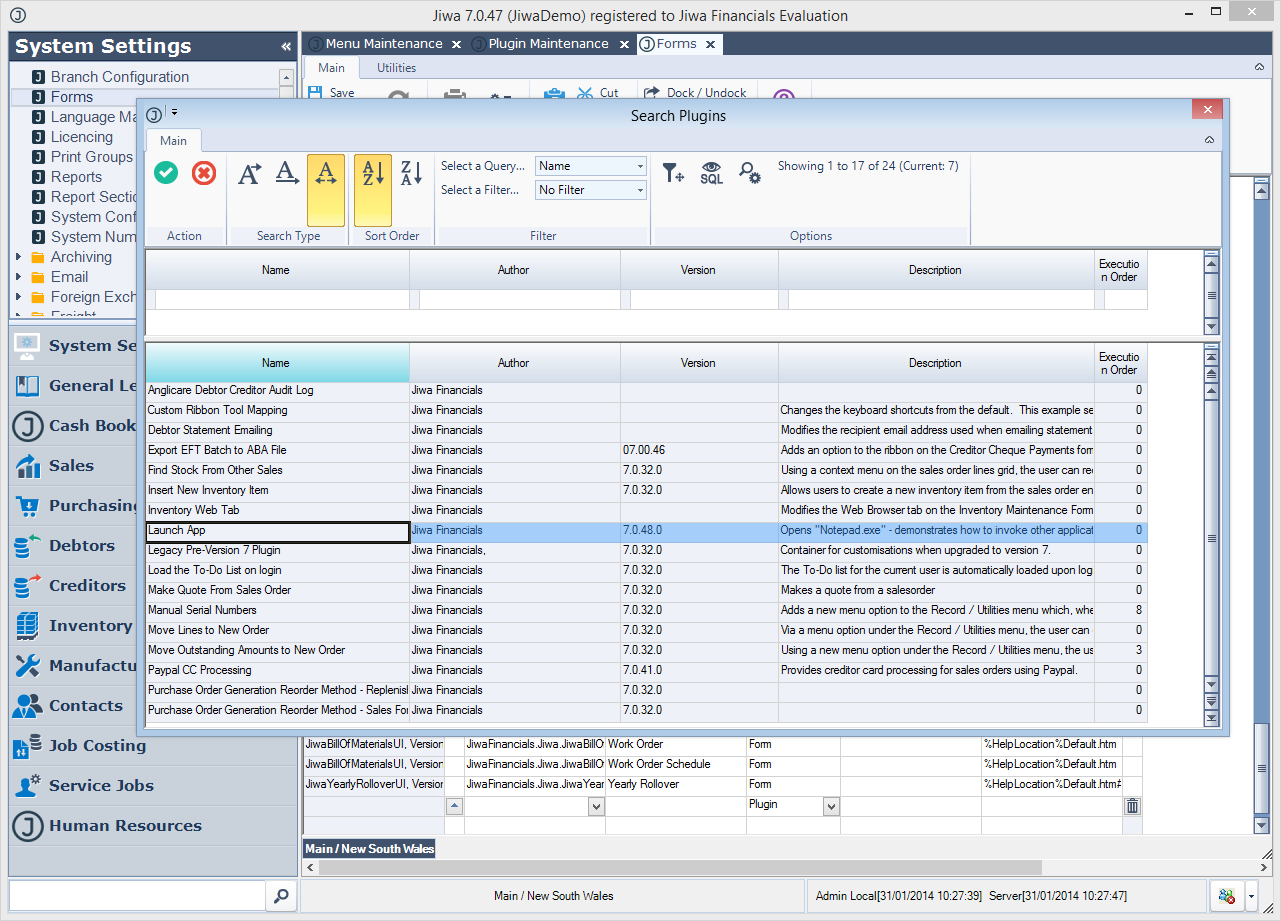
Task: Collapse the System Settings panel with double chevron
Action: tap(286, 47)
